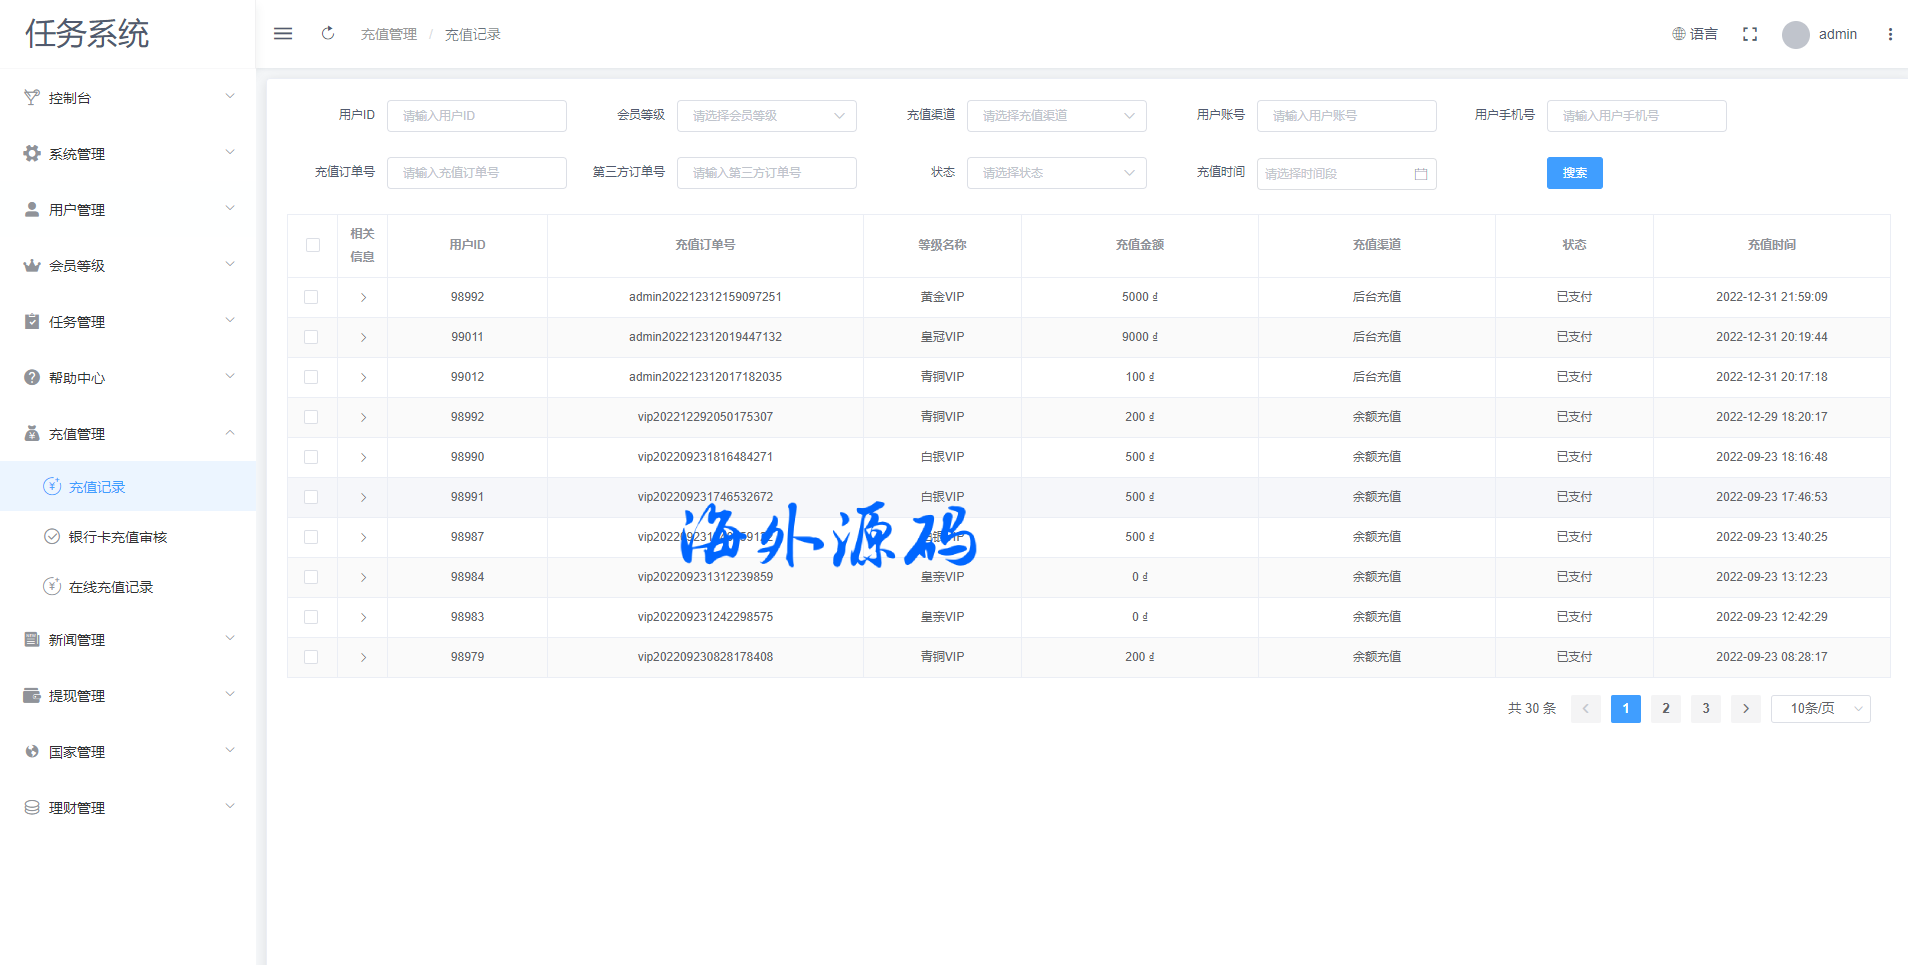Image resolution: width=1908 pixels, height=965 pixels.
Task: Click the hamburger menu collapse icon
Action: tap(283, 34)
